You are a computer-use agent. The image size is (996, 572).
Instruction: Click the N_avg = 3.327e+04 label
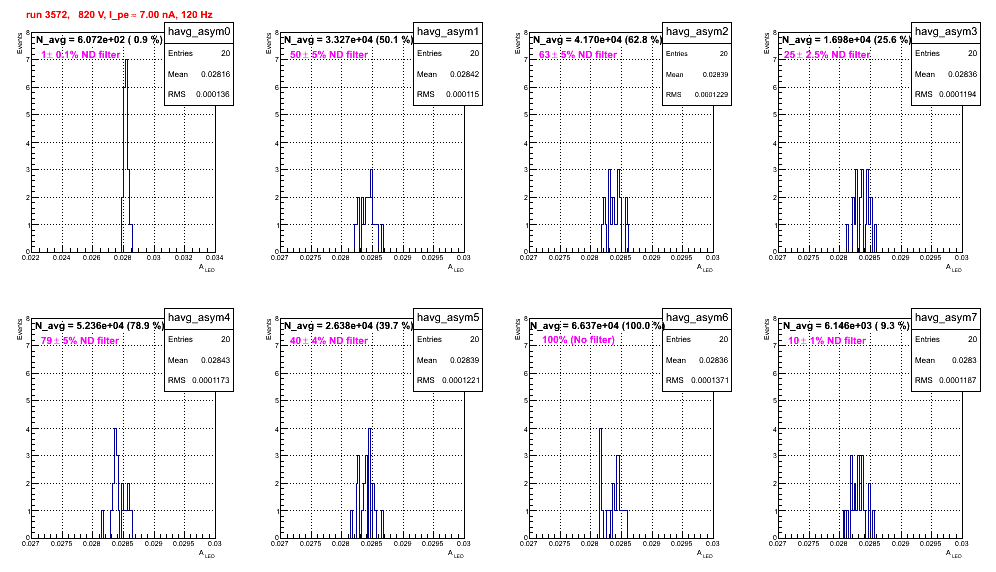tap(347, 39)
